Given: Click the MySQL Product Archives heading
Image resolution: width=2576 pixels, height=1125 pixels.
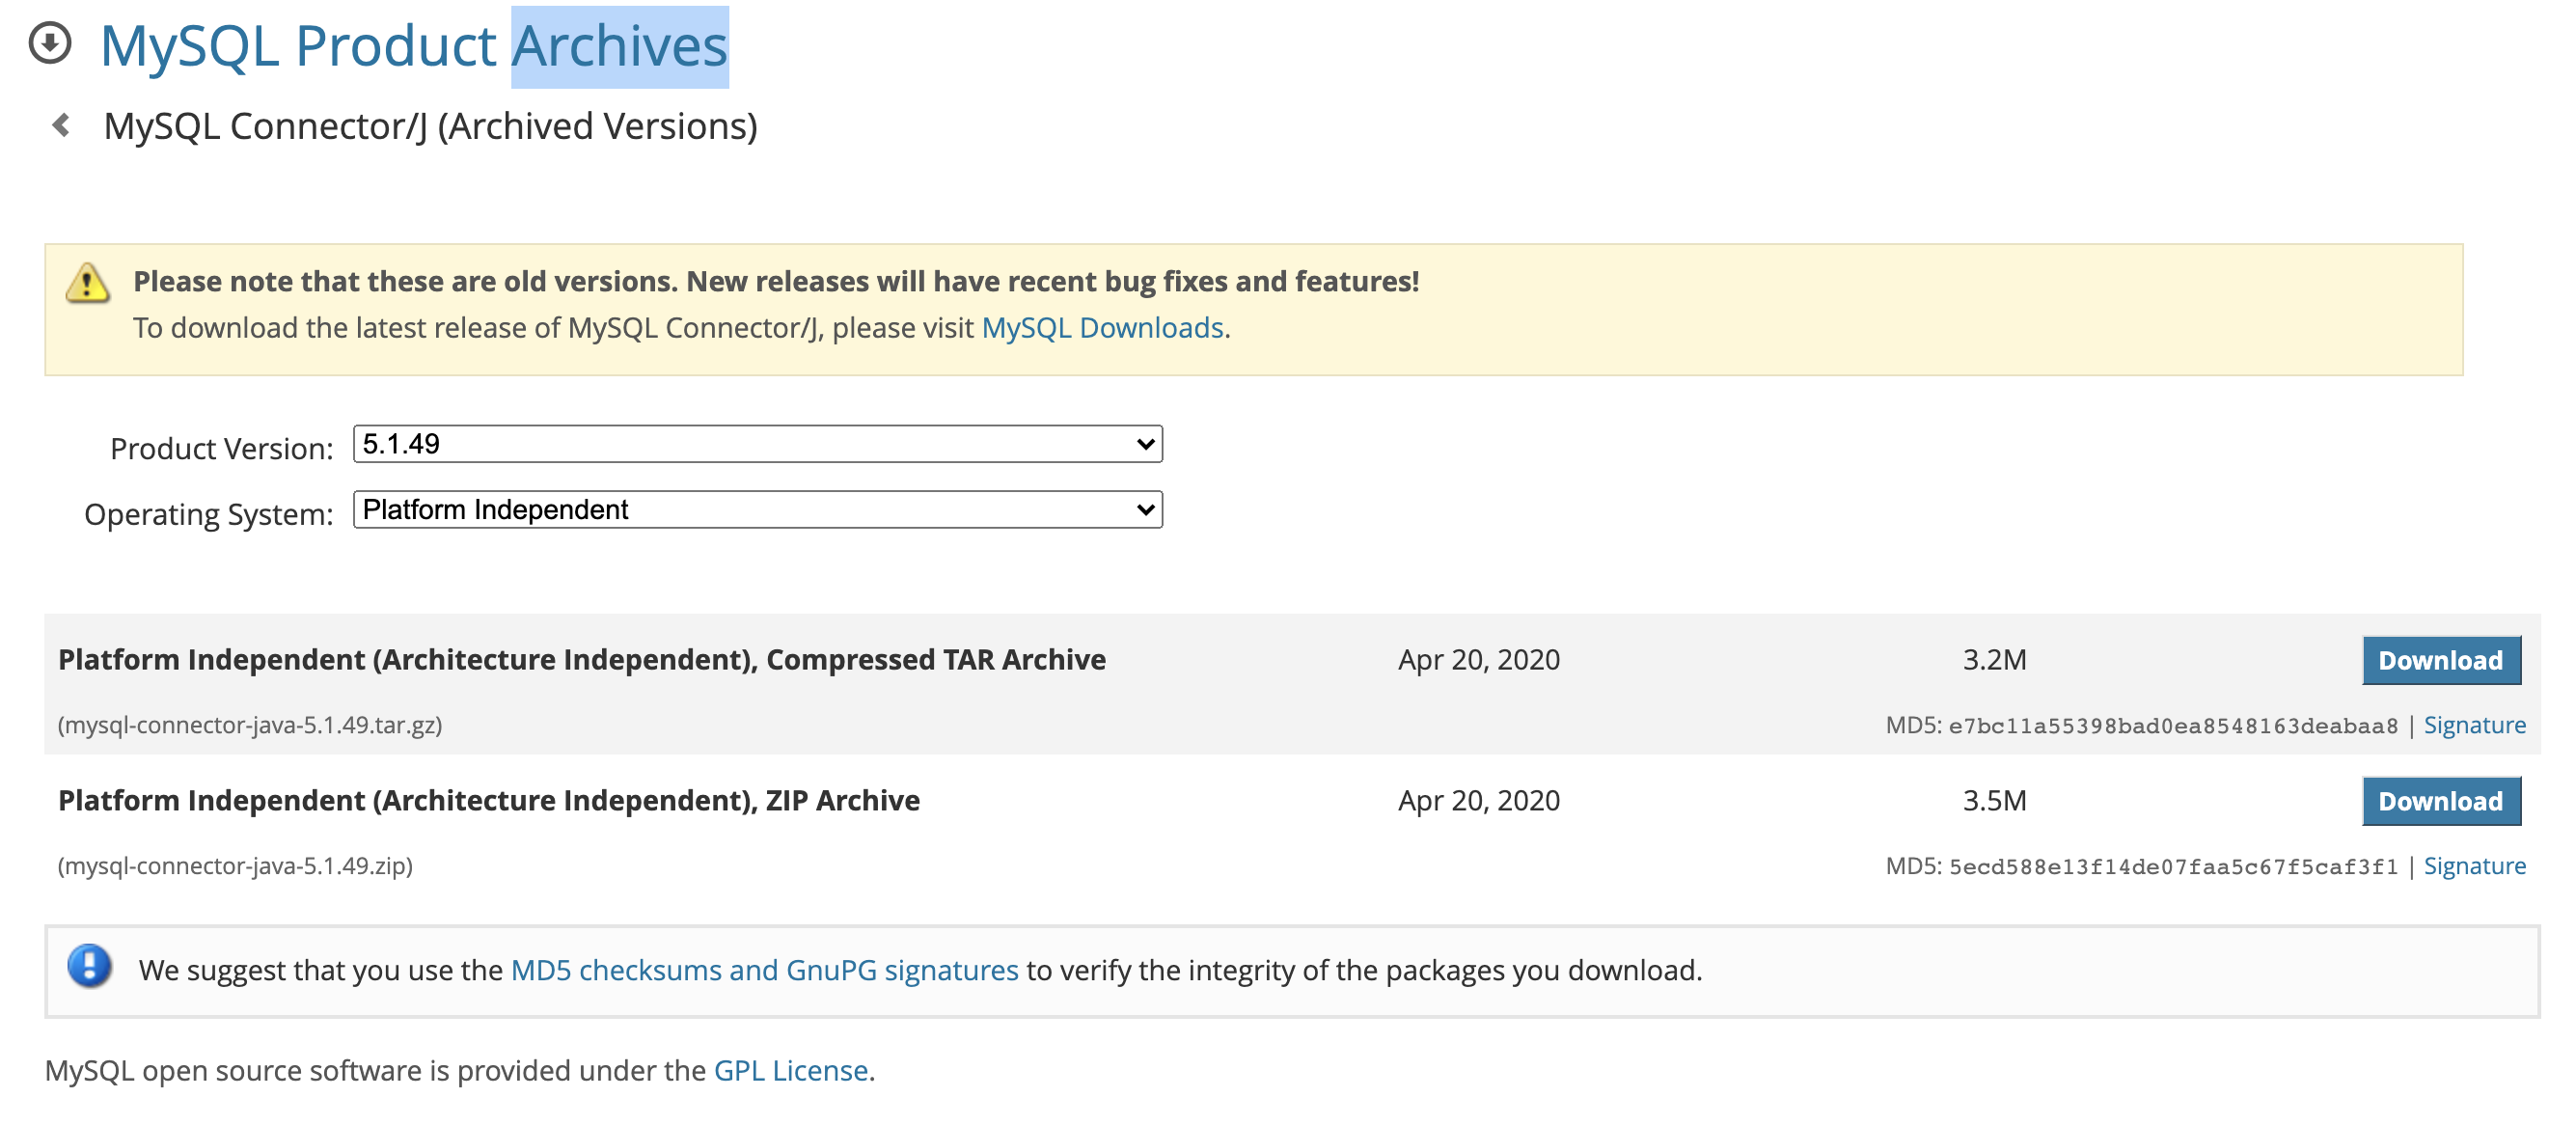Looking at the screenshot, I should click(413, 46).
